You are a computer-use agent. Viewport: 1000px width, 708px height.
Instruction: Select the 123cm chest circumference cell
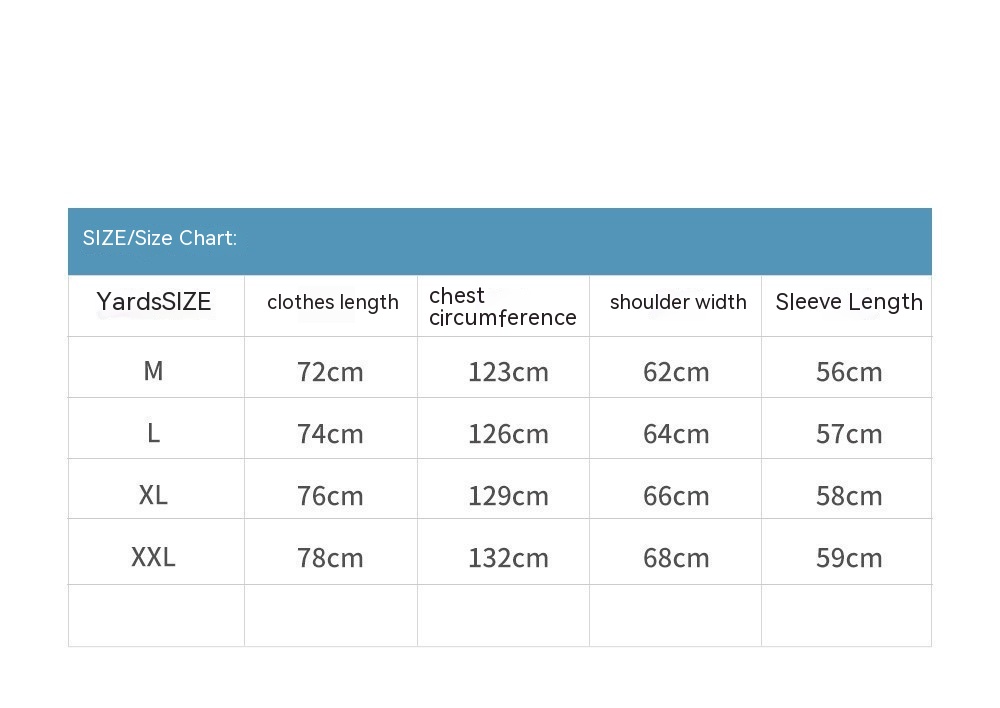point(508,372)
